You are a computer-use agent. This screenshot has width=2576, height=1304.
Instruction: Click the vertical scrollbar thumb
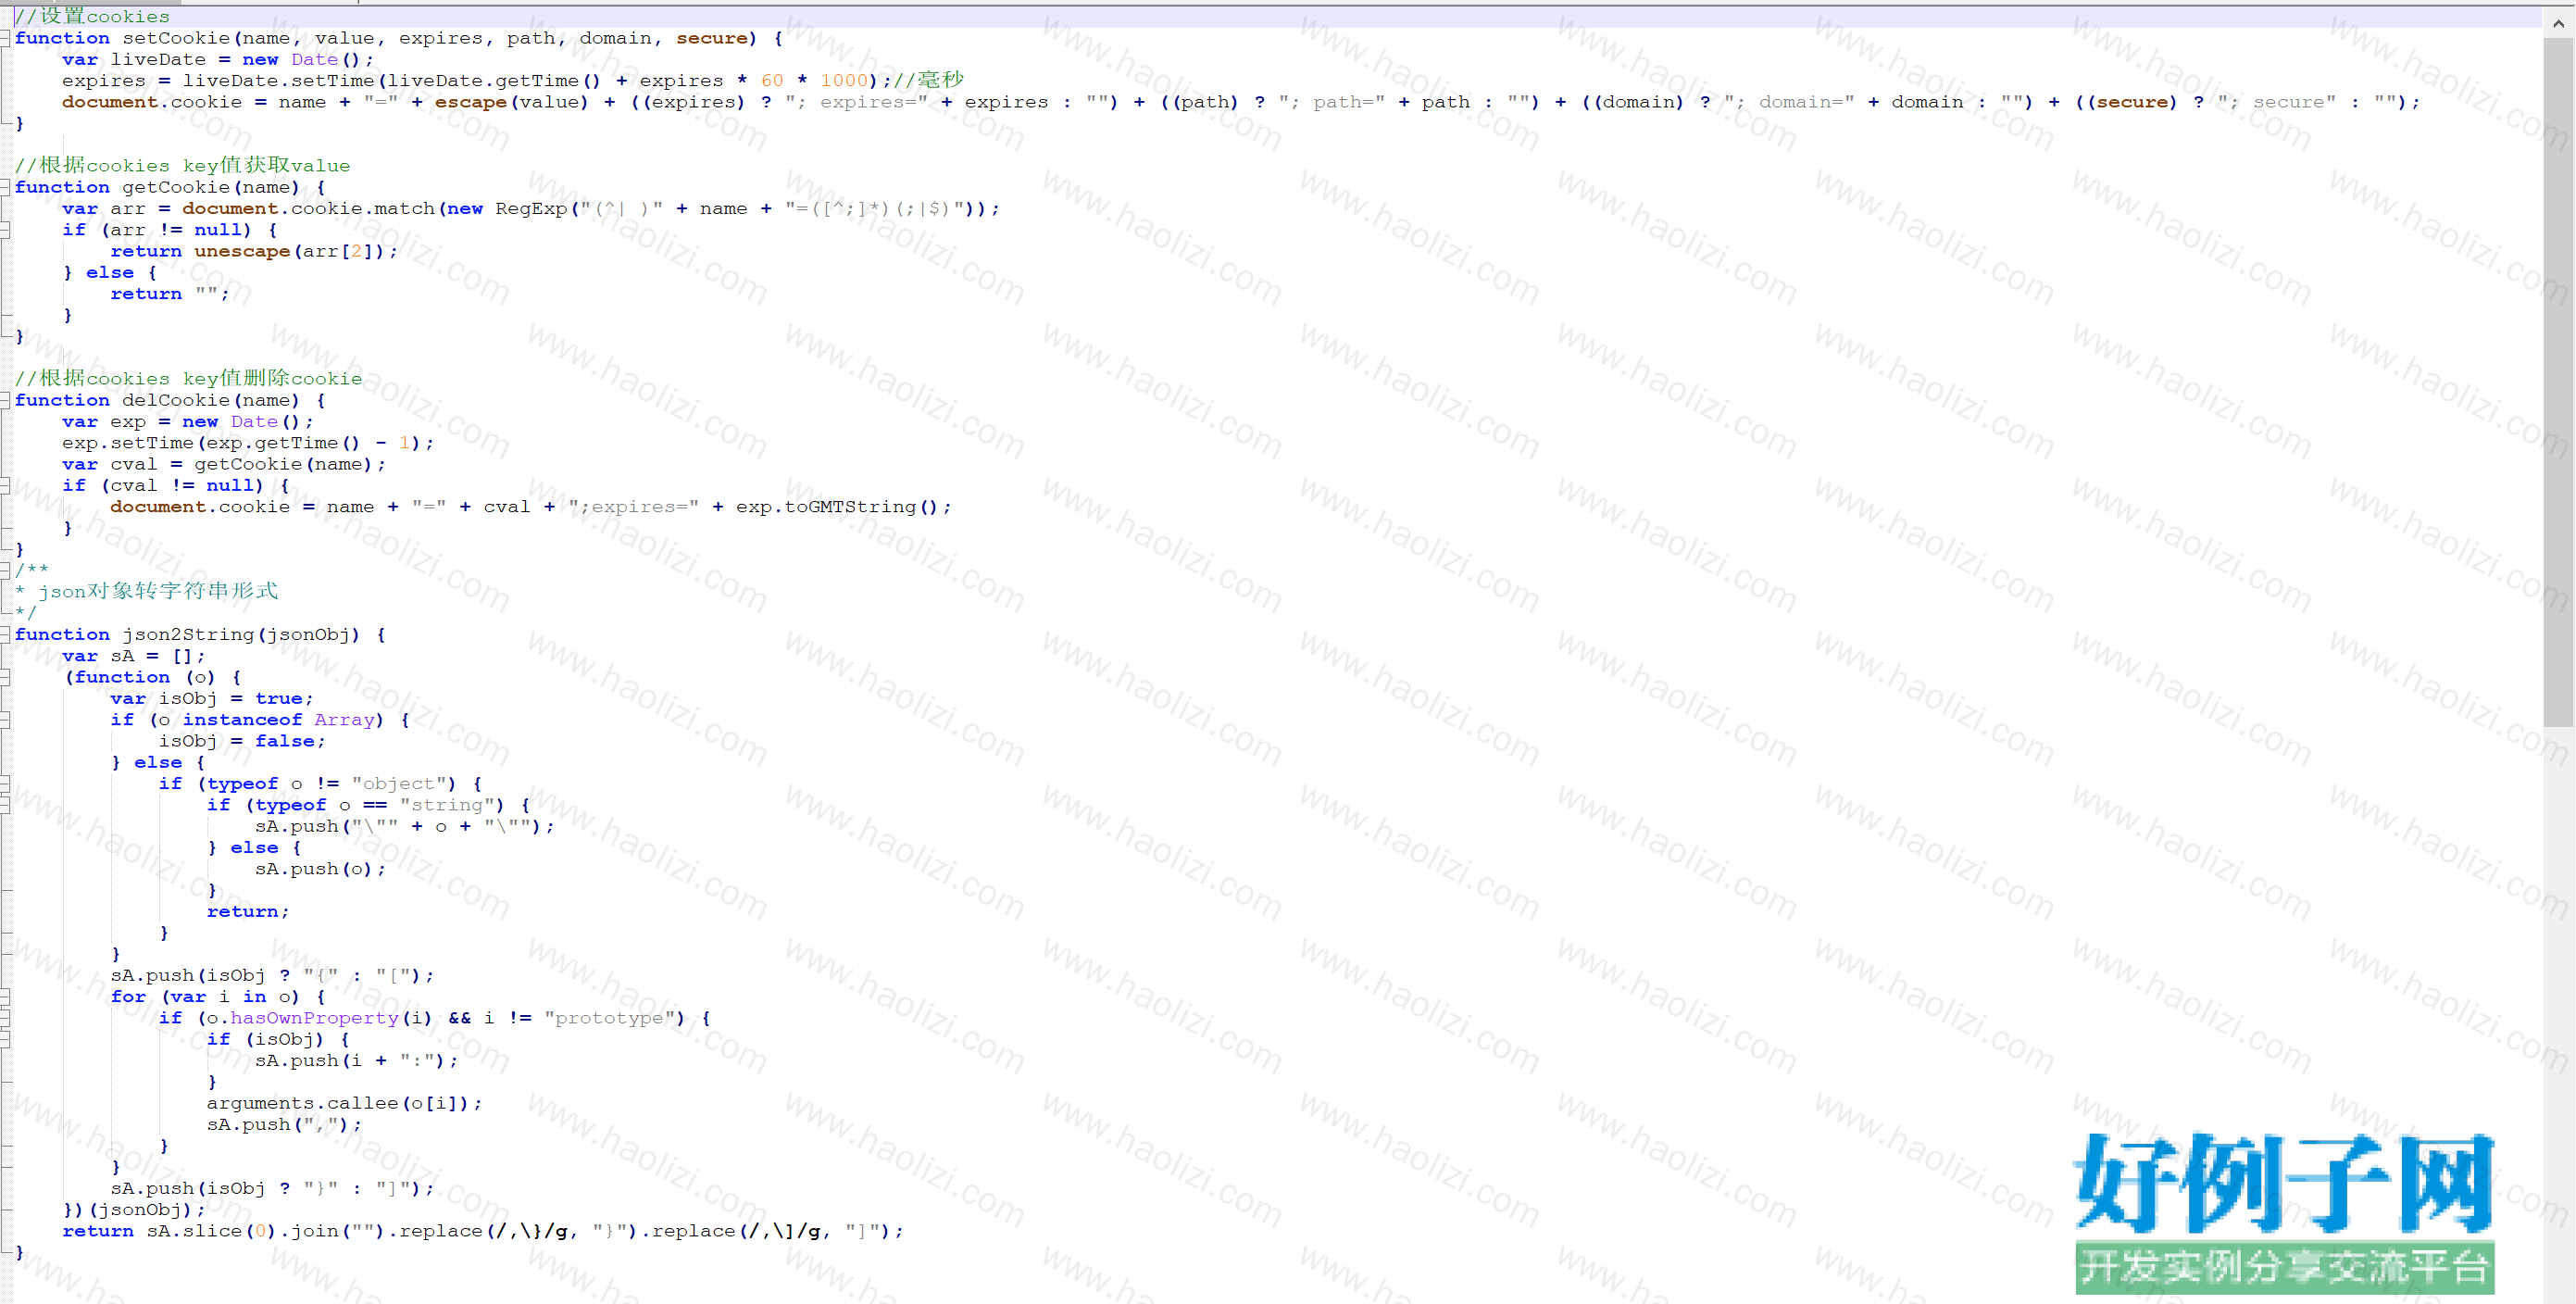pyautogui.click(x=2558, y=382)
